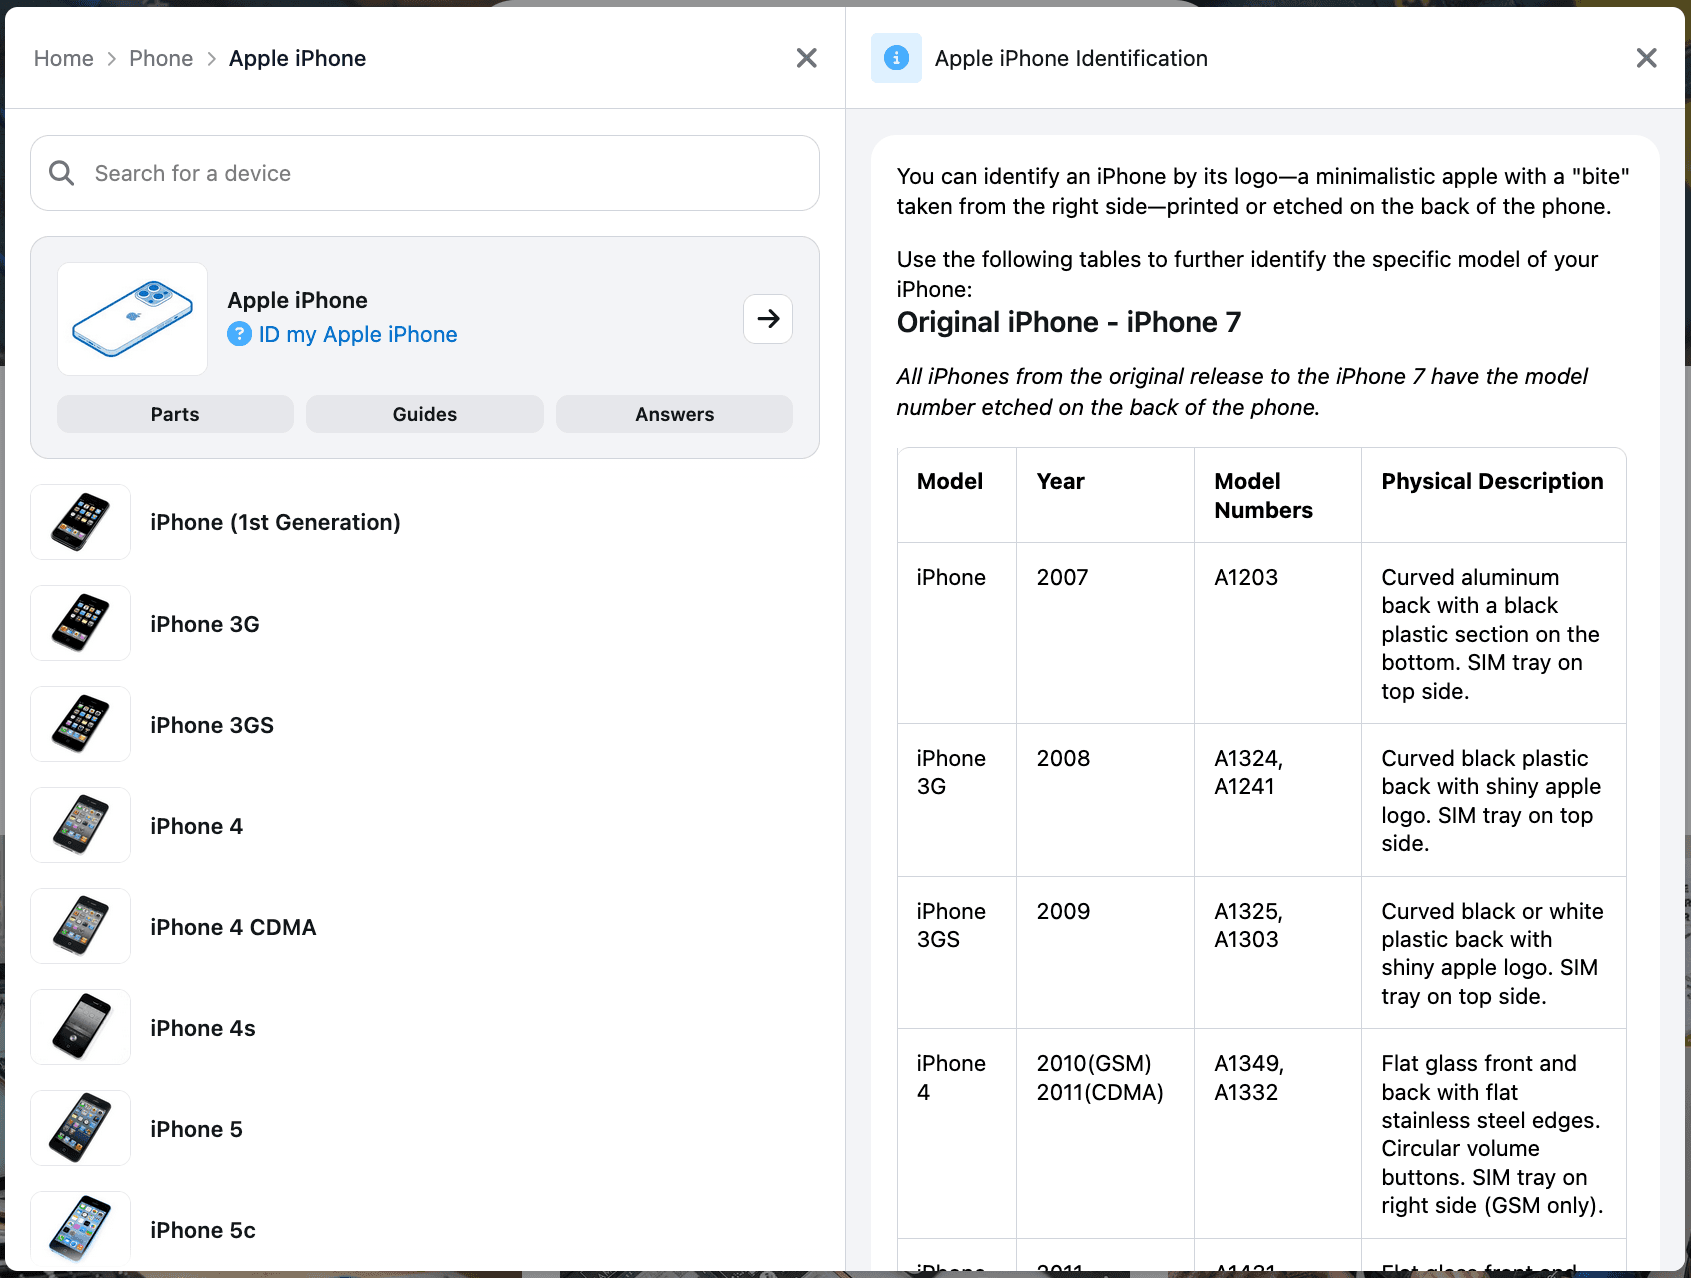Go to Home in the breadcrumb
1691x1278 pixels.
pos(64,58)
